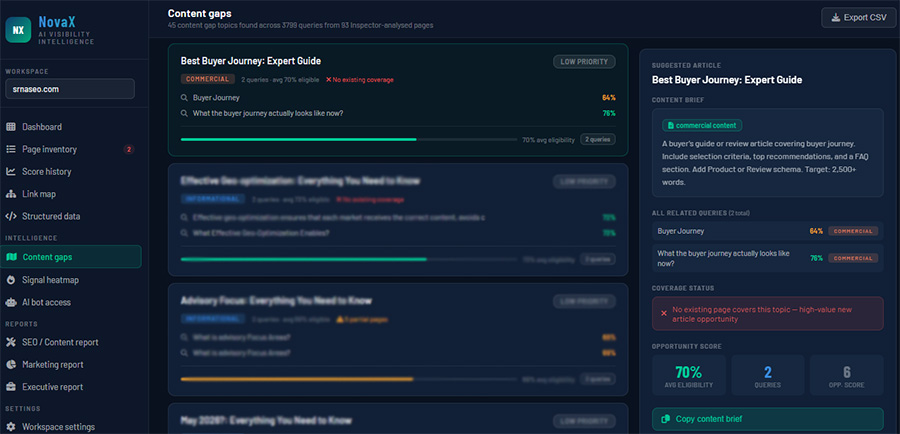This screenshot has width=900, height=434.
Task: Select Content gaps in sidebar
Action: click(71, 257)
